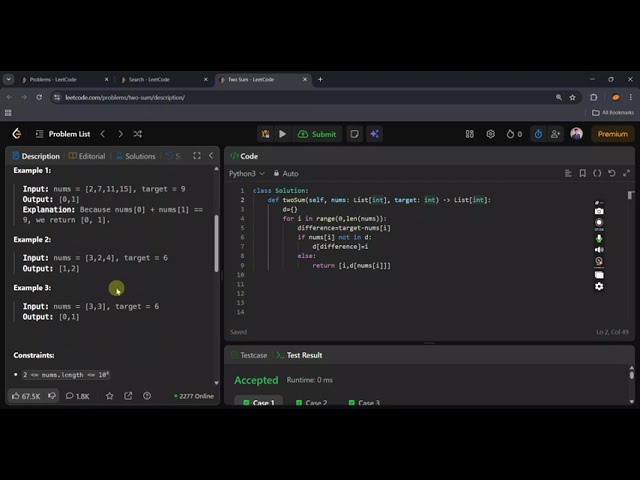
Task: Go to next problem arrow
Action: (x=120, y=134)
